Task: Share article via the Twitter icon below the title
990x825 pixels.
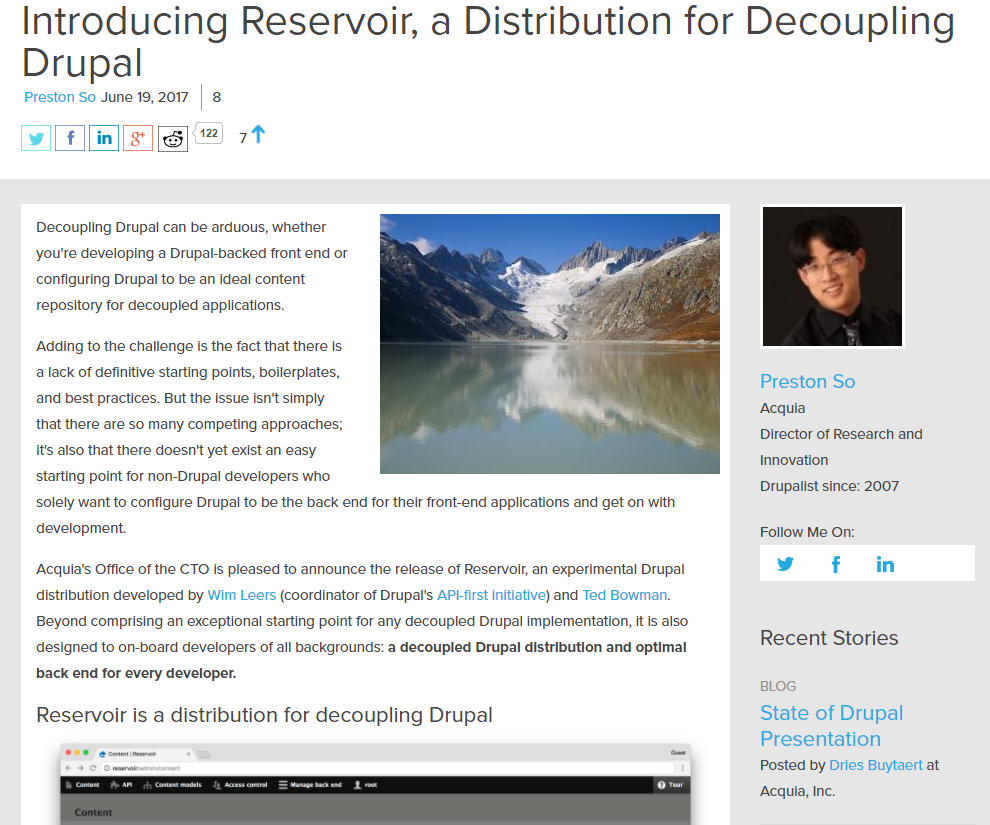Action: (x=36, y=138)
